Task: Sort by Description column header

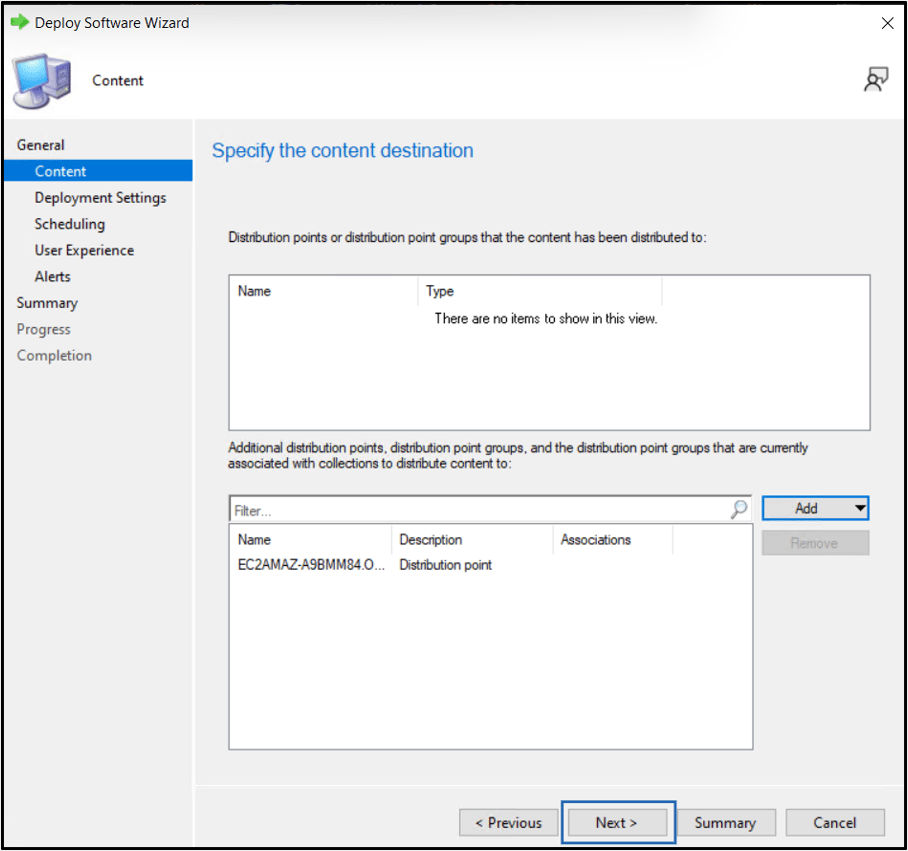Action: tap(472, 540)
